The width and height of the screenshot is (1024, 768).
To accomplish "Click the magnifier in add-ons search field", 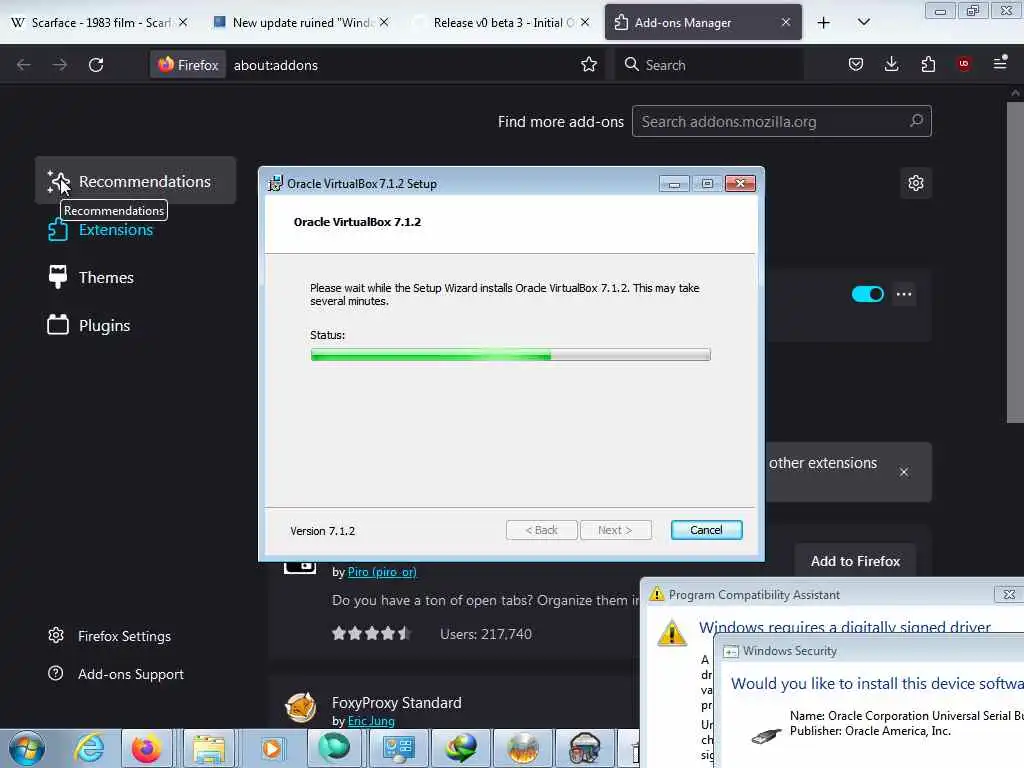I will 916,121.
